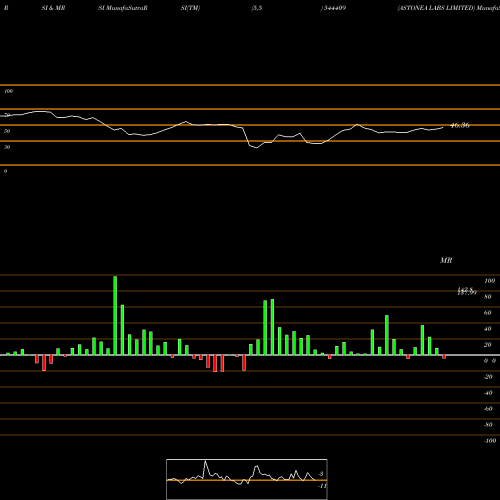Click the -80 label on MR axis
Viewport: 500px width, 500px height.
pos(488,425)
